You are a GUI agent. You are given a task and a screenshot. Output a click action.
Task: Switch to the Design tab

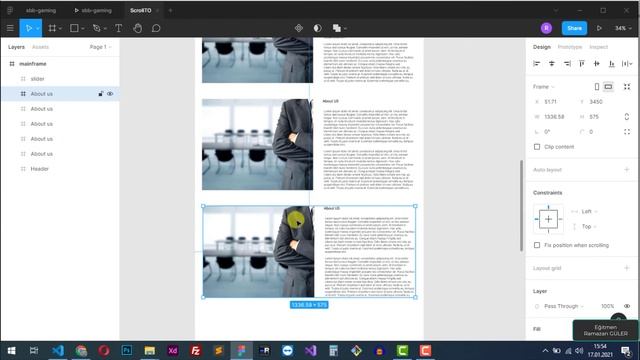coord(542,47)
